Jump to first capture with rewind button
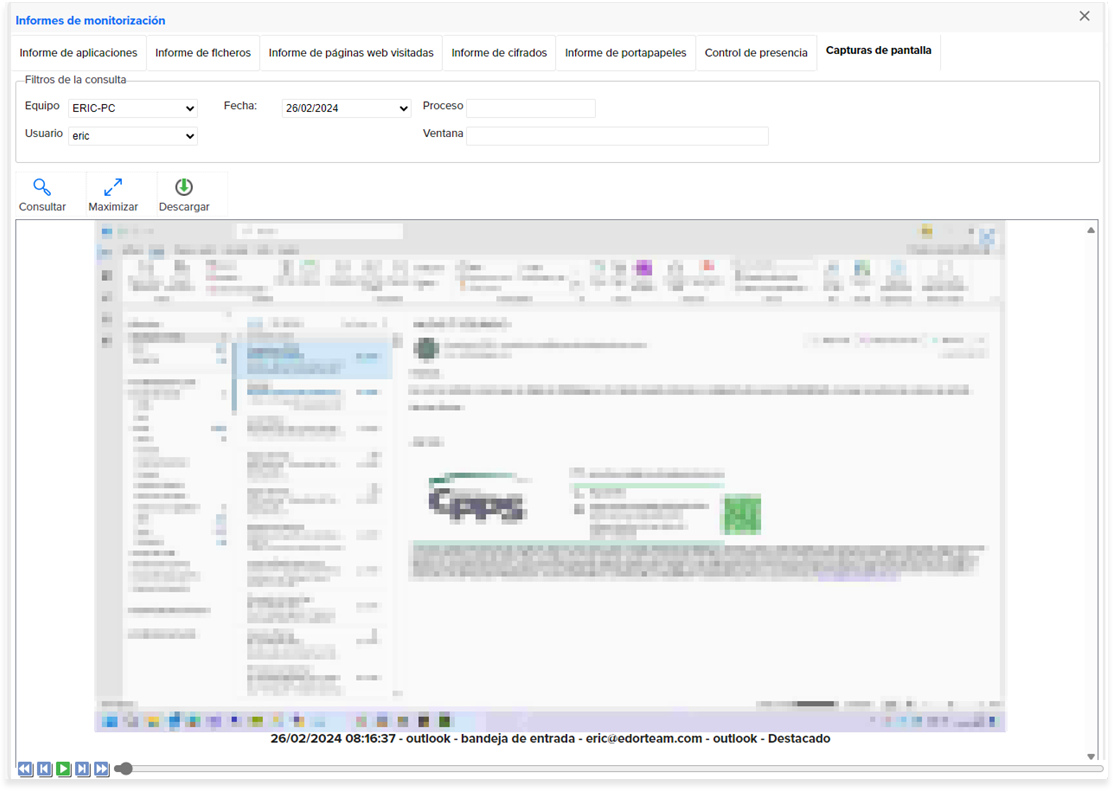The image size is (1113, 791). tap(25, 769)
